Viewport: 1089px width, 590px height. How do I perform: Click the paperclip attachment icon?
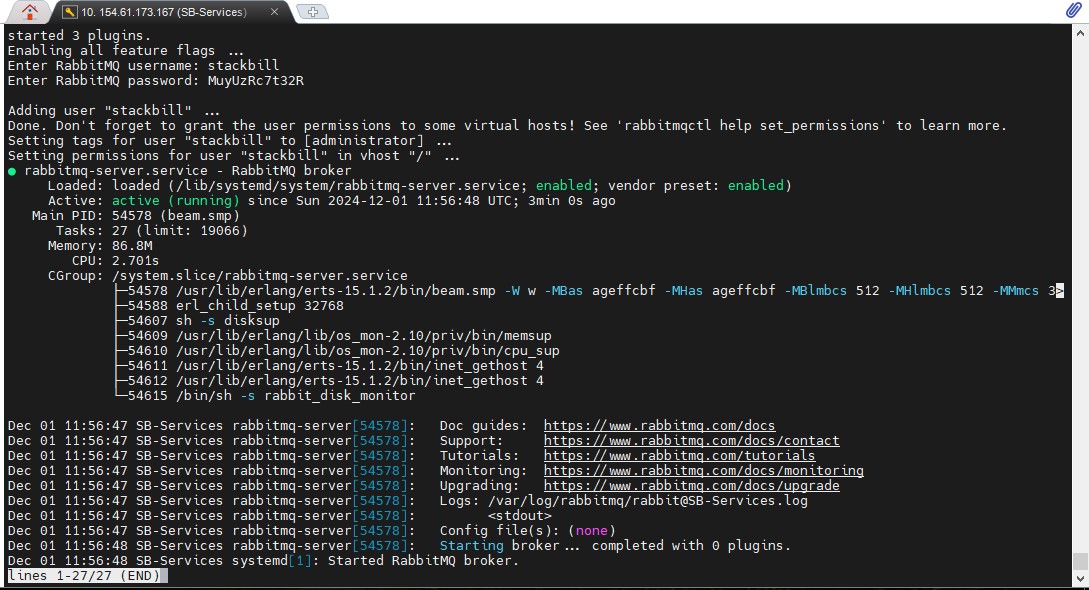pyautogui.click(x=1074, y=10)
